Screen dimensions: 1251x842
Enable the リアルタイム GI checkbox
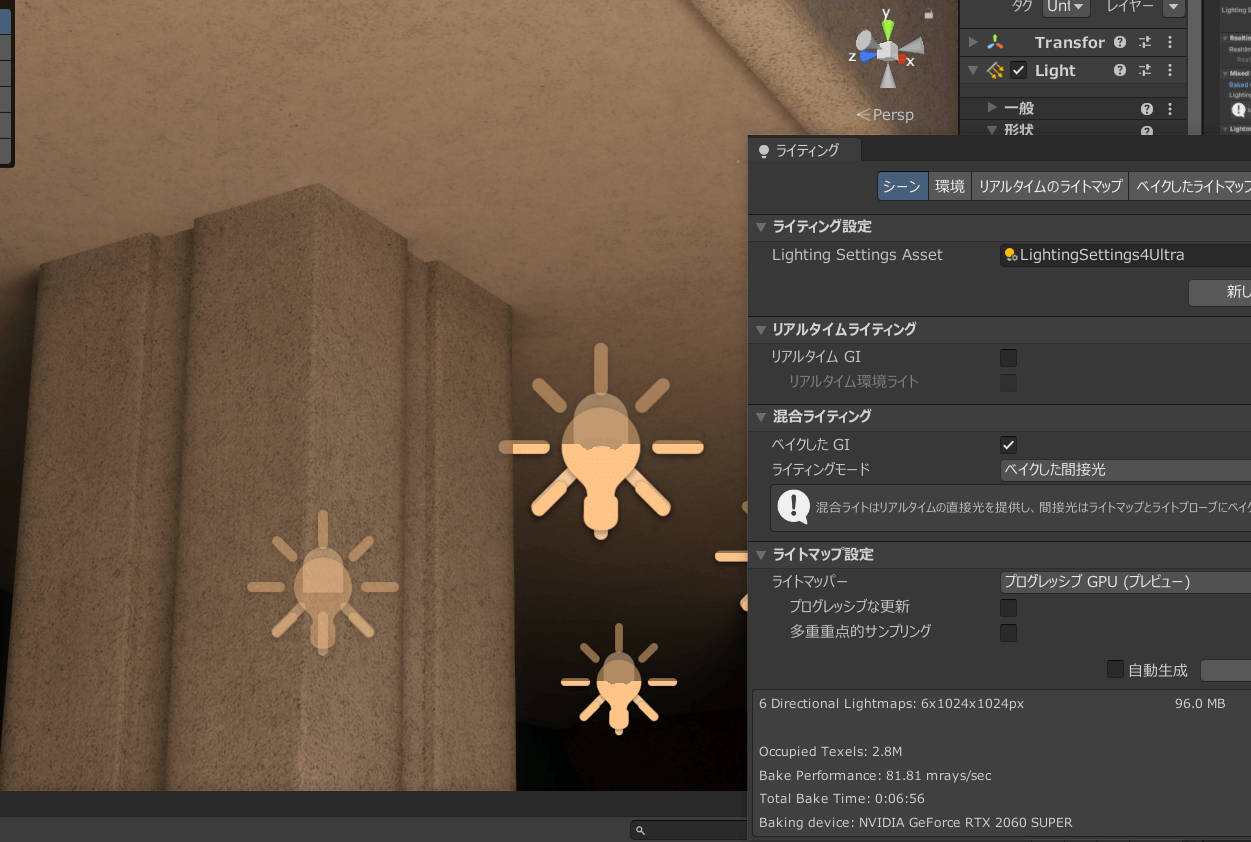[1008, 357]
